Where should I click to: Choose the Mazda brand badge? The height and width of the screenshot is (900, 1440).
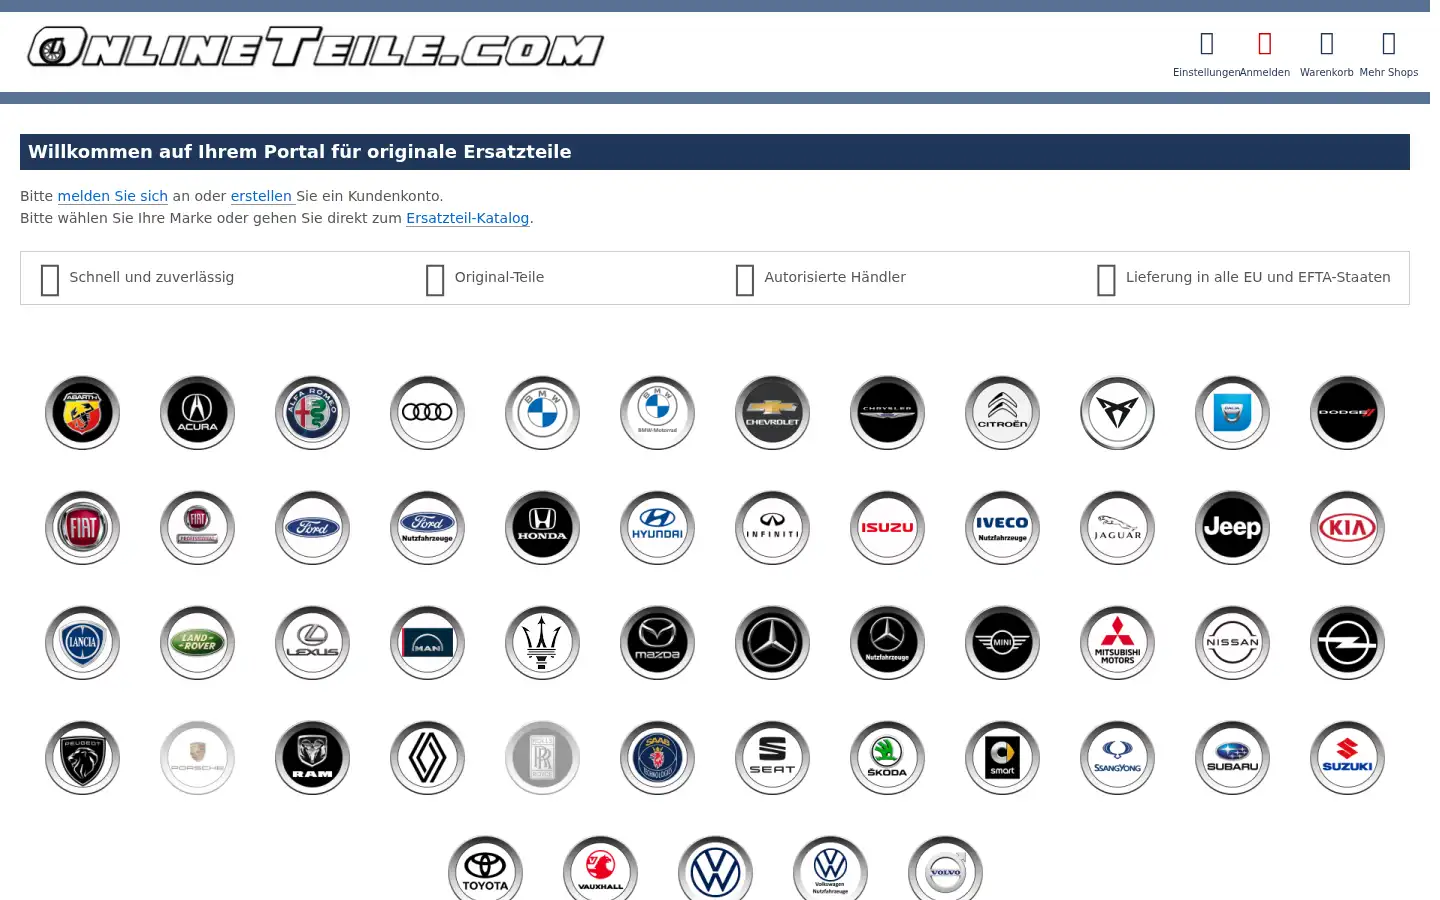[x=657, y=643]
